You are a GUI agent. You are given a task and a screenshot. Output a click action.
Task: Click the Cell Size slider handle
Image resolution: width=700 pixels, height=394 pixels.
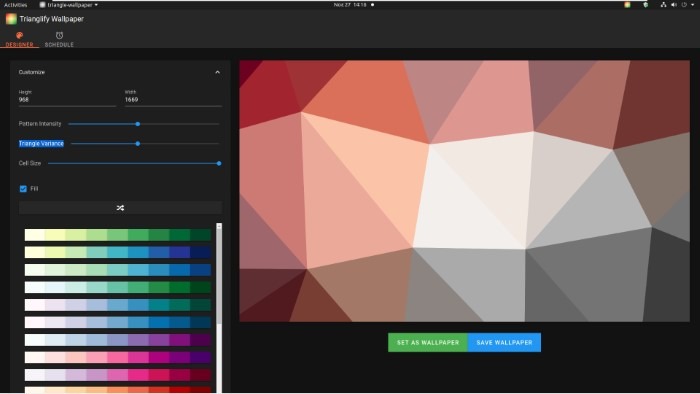219,163
